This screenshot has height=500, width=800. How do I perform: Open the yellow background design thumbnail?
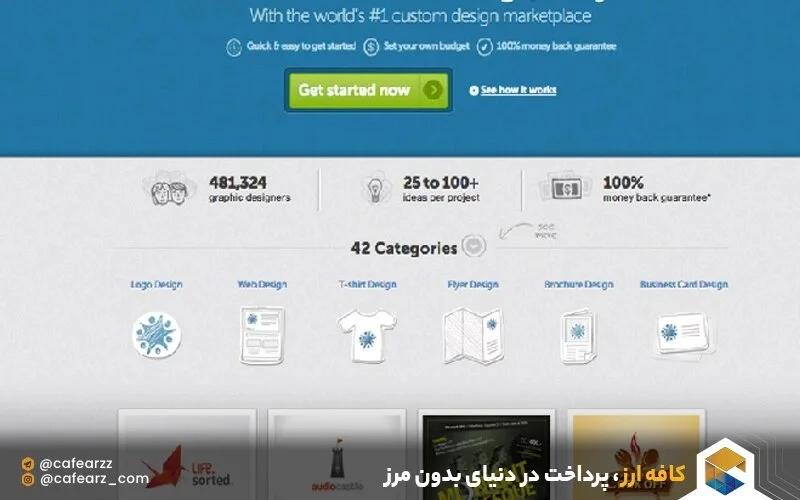636,454
